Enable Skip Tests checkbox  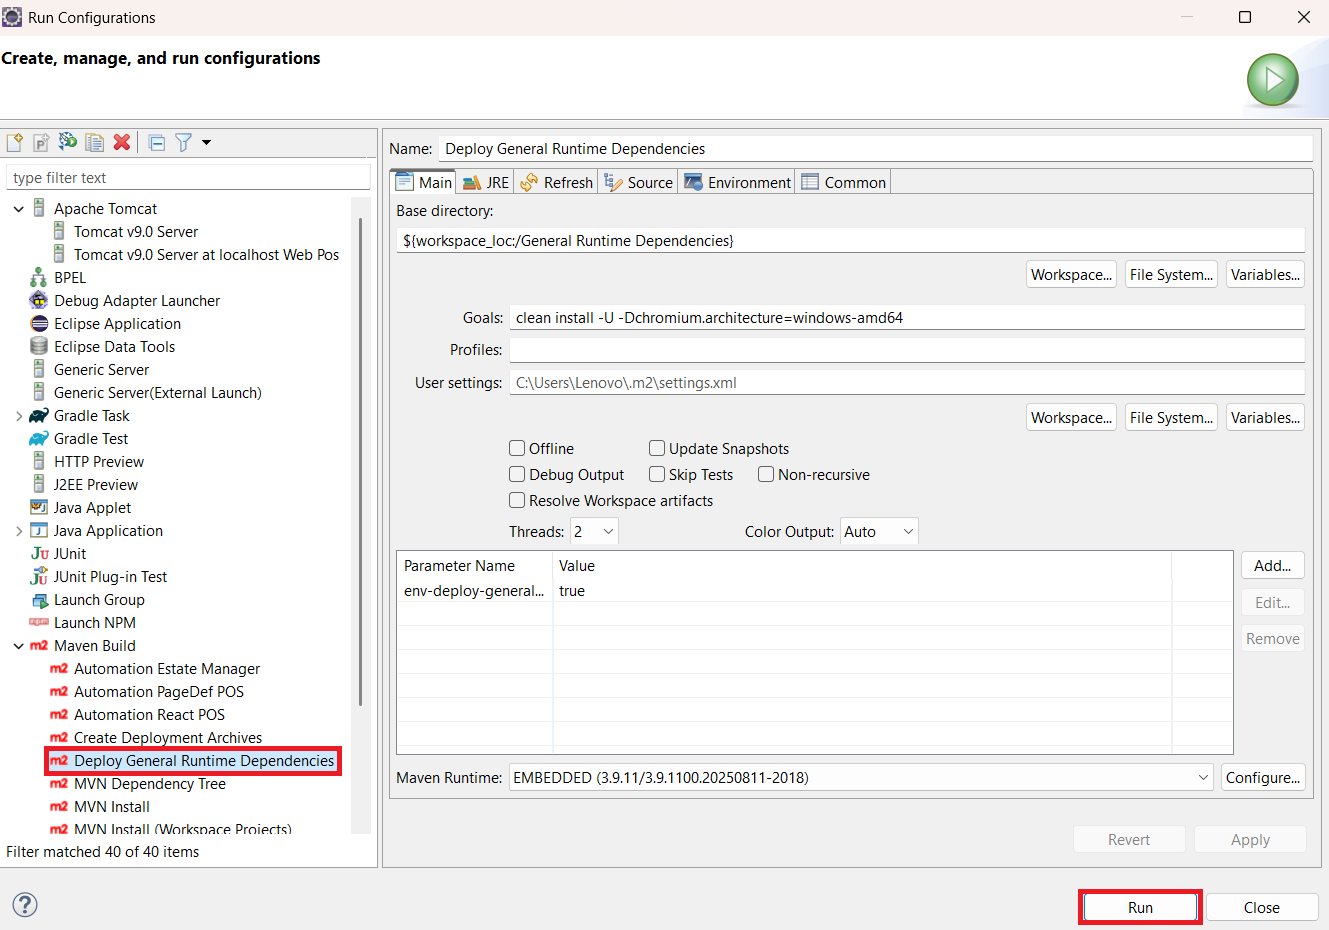(x=657, y=474)
